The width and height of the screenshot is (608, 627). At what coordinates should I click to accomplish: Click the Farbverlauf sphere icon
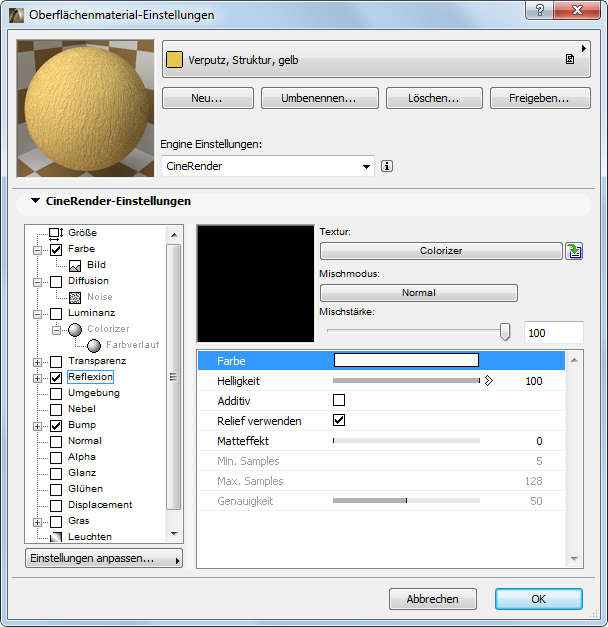pos(94,346)
